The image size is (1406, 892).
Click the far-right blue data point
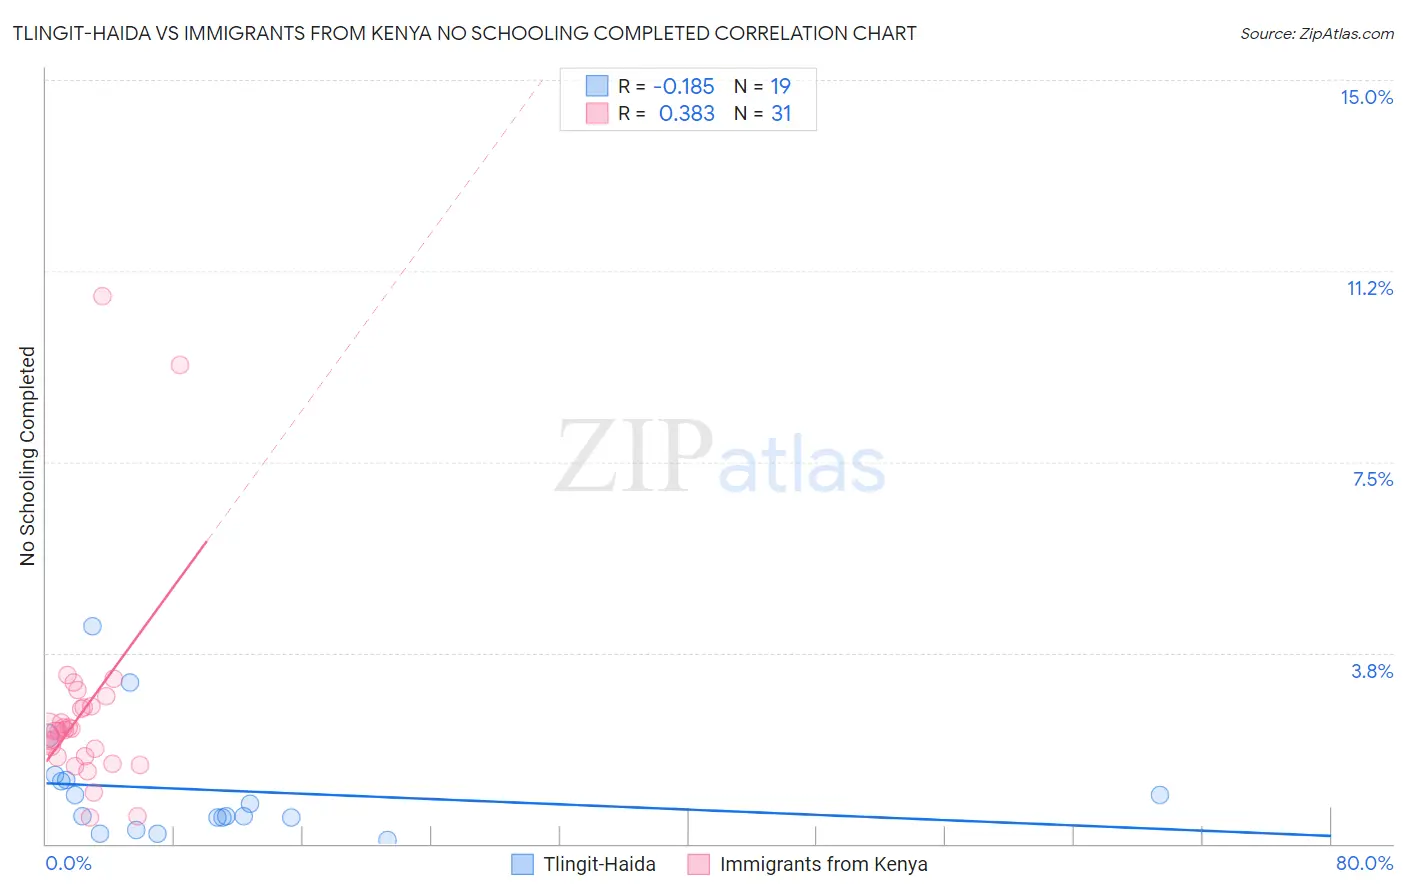pyautogui.click(x=1160, y=795)
